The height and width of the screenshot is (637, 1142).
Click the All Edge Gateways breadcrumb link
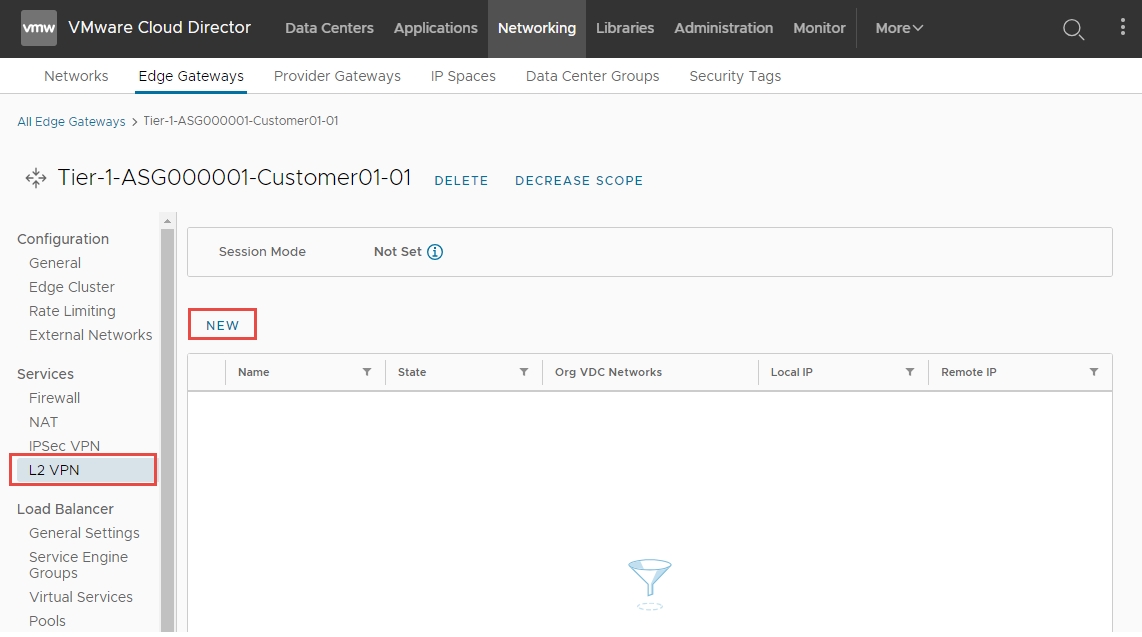[71, 121]
